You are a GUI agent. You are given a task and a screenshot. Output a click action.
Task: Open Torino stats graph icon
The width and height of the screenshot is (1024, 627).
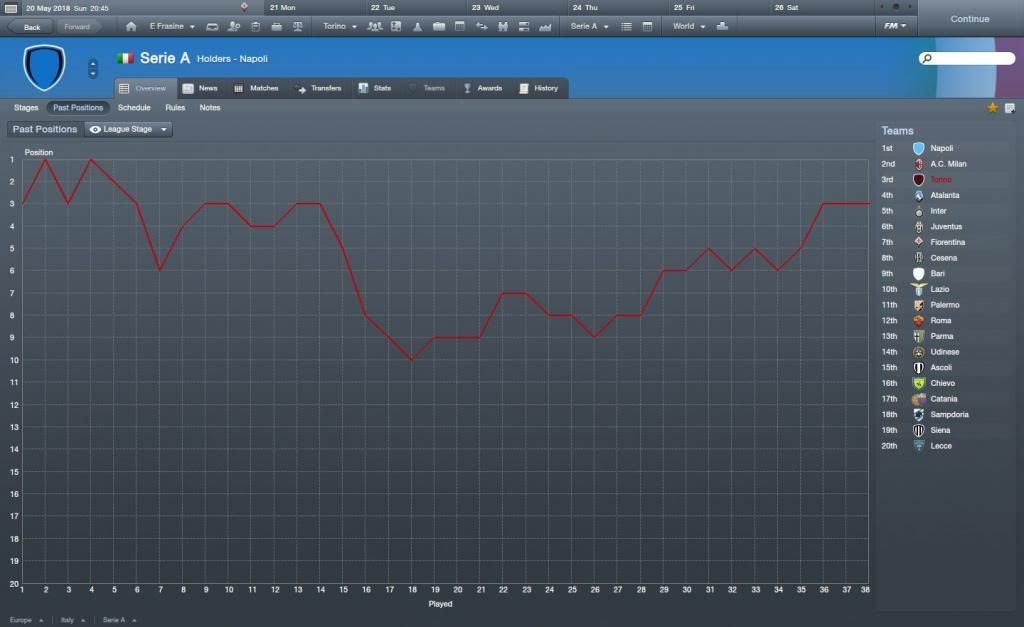(545, 27)
